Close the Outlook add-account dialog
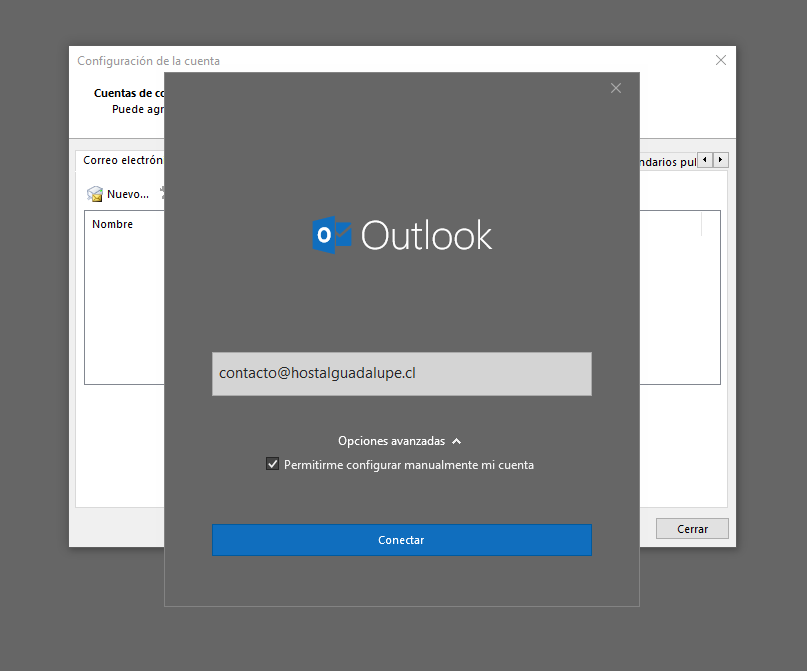 [x=616, y=88]
